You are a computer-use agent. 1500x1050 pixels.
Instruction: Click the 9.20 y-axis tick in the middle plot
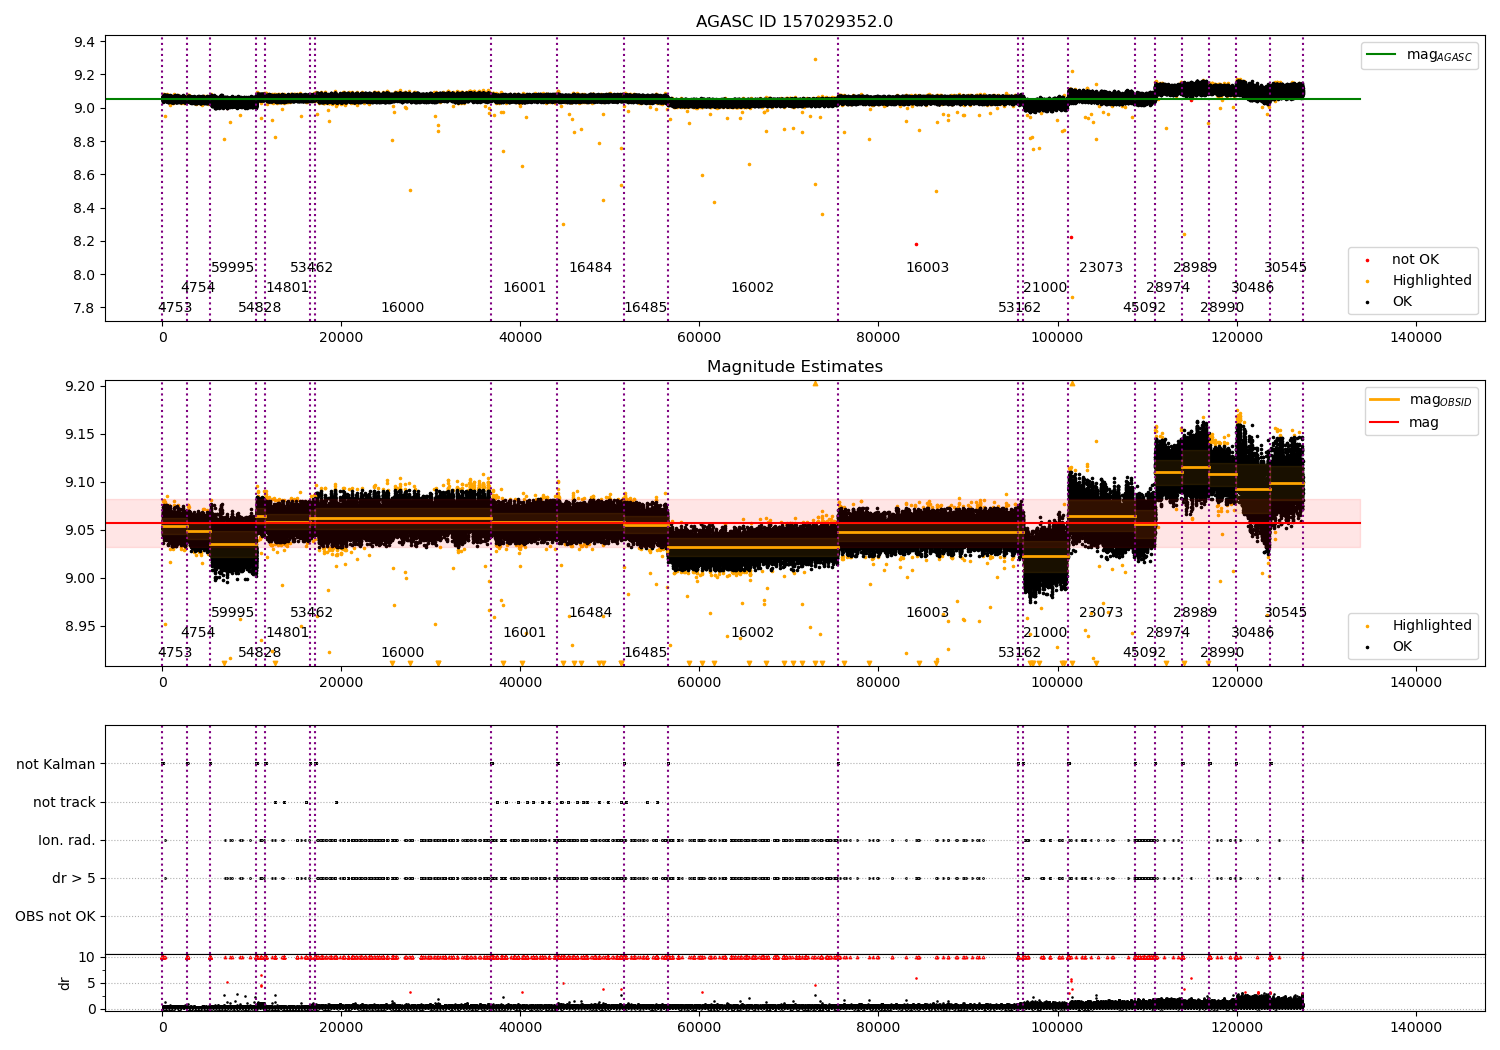82,386
